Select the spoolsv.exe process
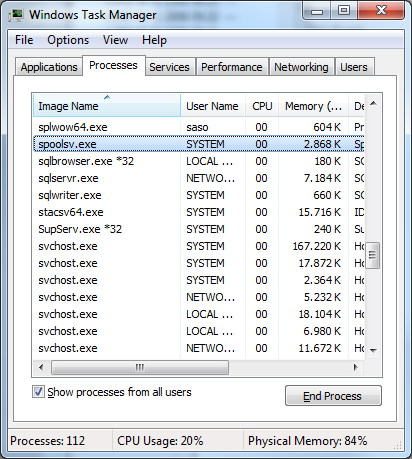412x459 pixels. click(x=199, y=144)
